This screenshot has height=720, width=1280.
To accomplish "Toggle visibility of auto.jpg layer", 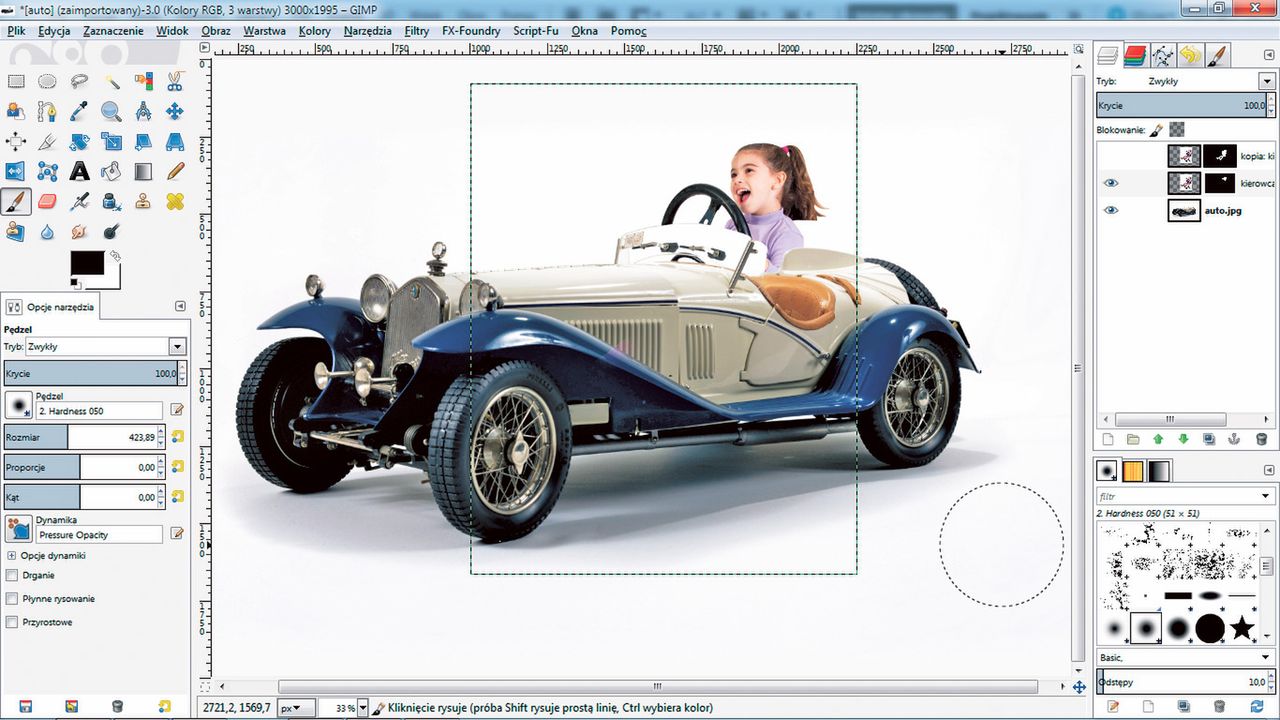I will tap(1110, 211).
